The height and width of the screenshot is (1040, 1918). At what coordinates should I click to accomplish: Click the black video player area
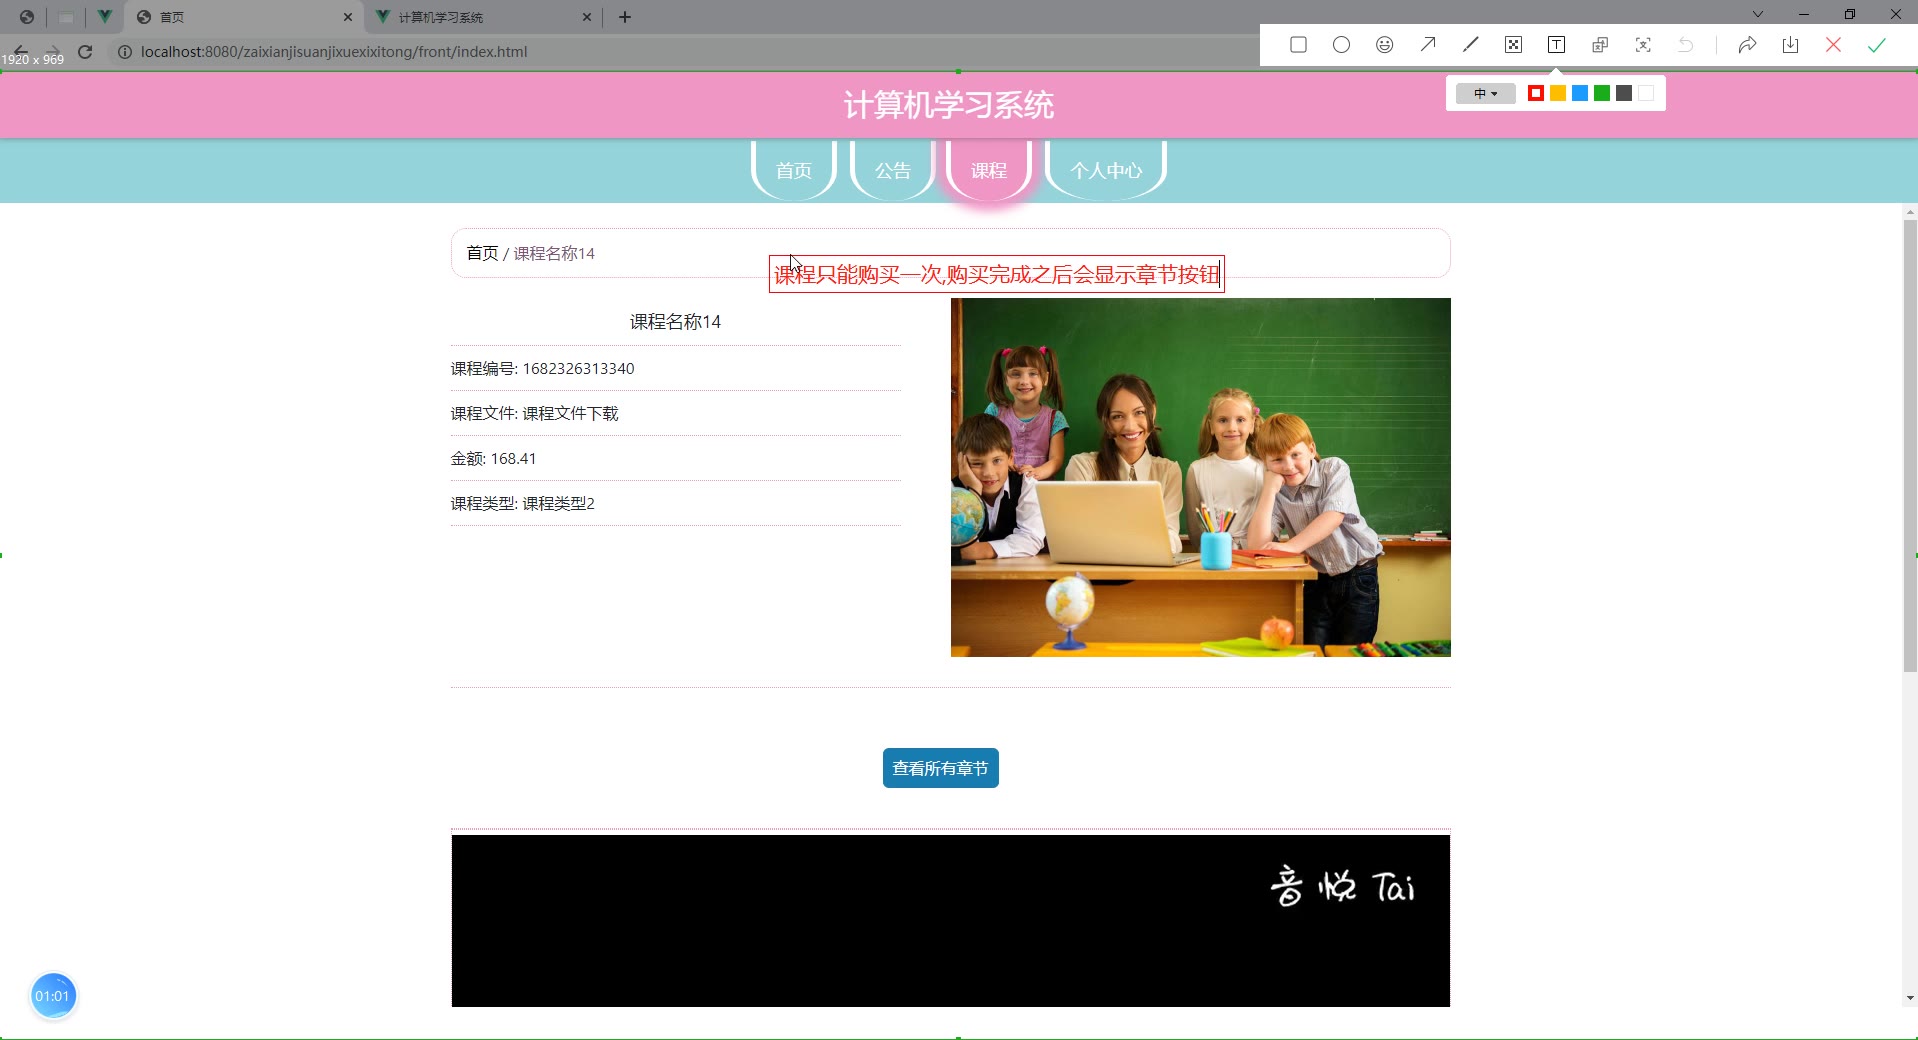pos(950,920)
